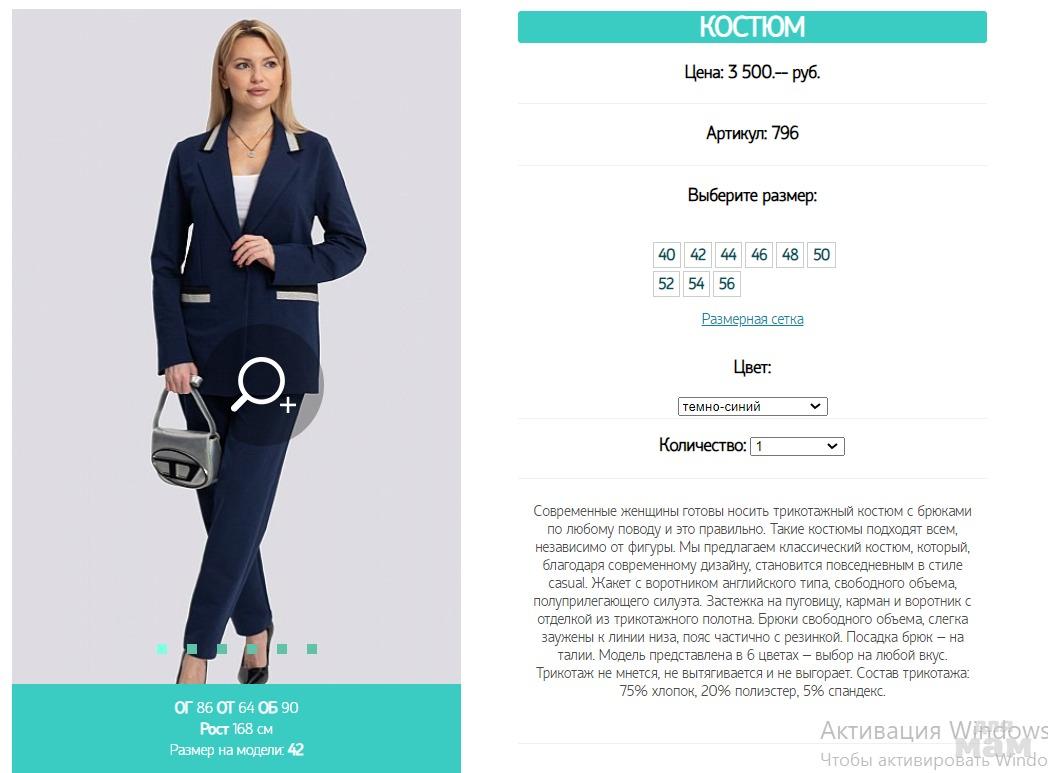
Task: Select the third image carousel dot
Action: [x=222, y=649]
